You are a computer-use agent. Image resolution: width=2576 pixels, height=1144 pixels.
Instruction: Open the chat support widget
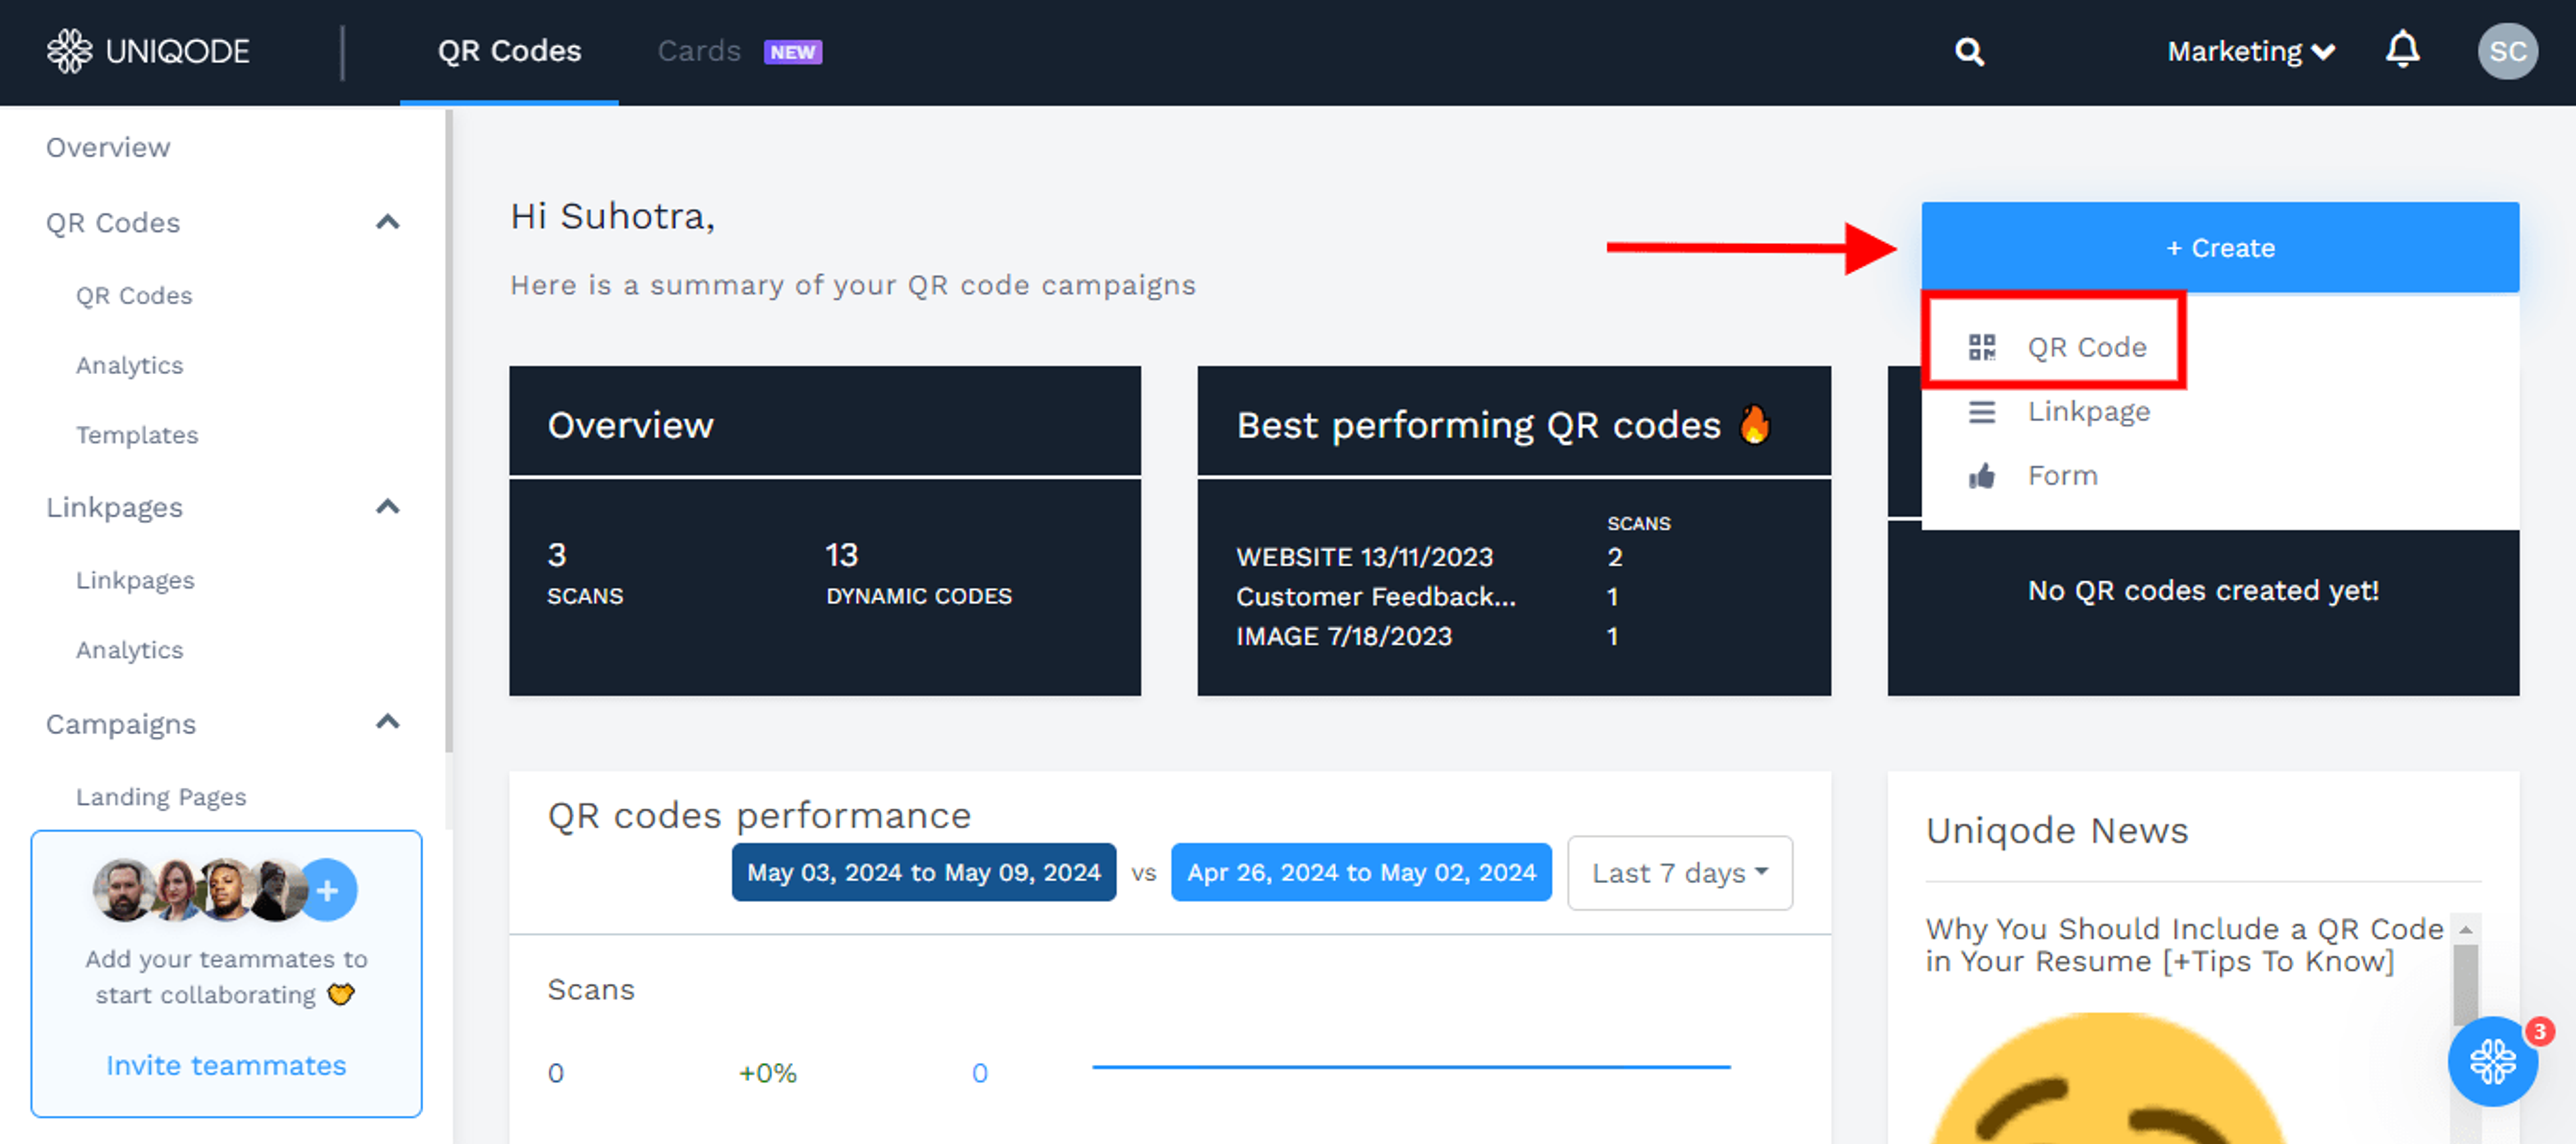click(x=2492, y=1062)
